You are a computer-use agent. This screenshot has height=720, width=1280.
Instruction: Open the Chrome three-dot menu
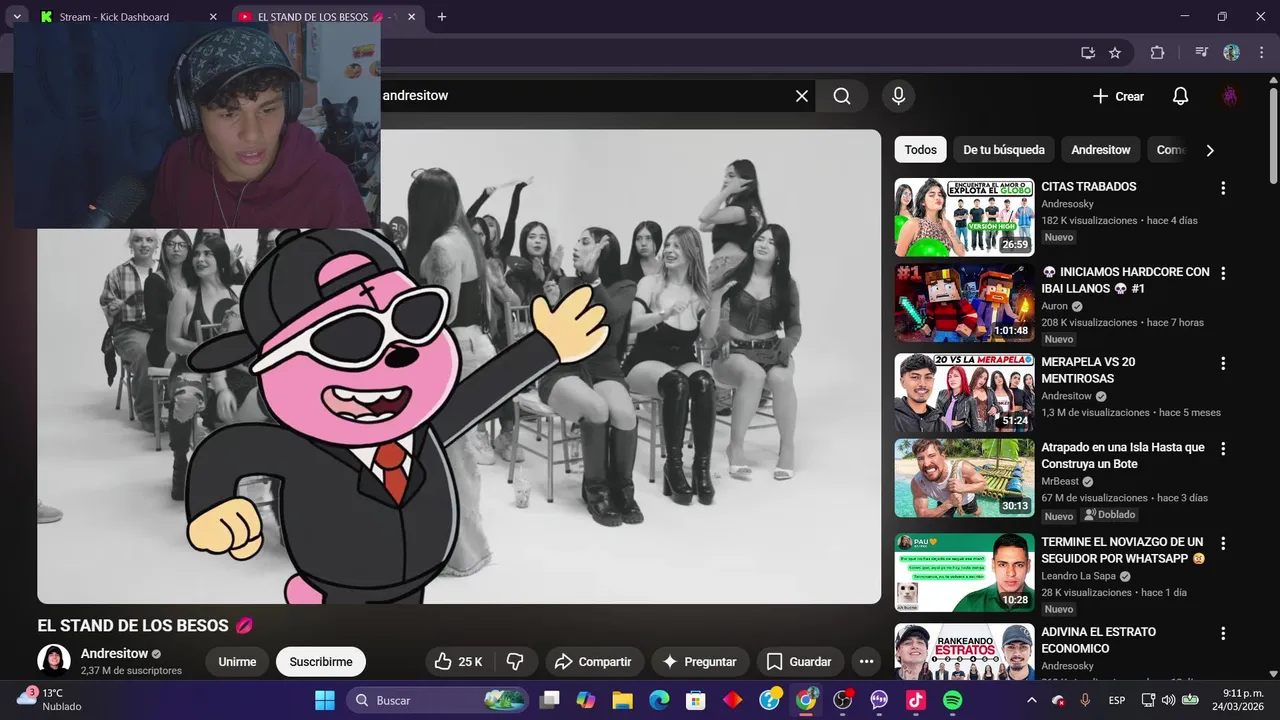pos(1261,53)
